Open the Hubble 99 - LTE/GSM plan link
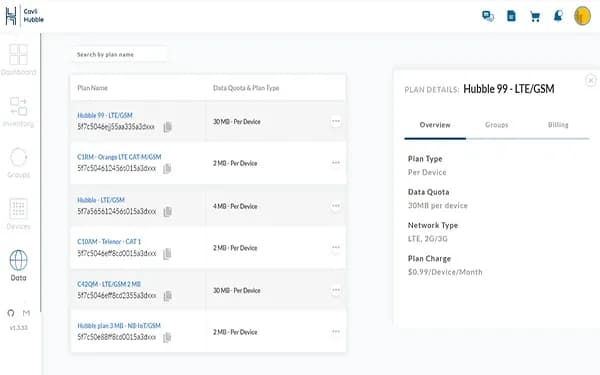The height and width of the screenshot is (375, 600). point(105,115)
